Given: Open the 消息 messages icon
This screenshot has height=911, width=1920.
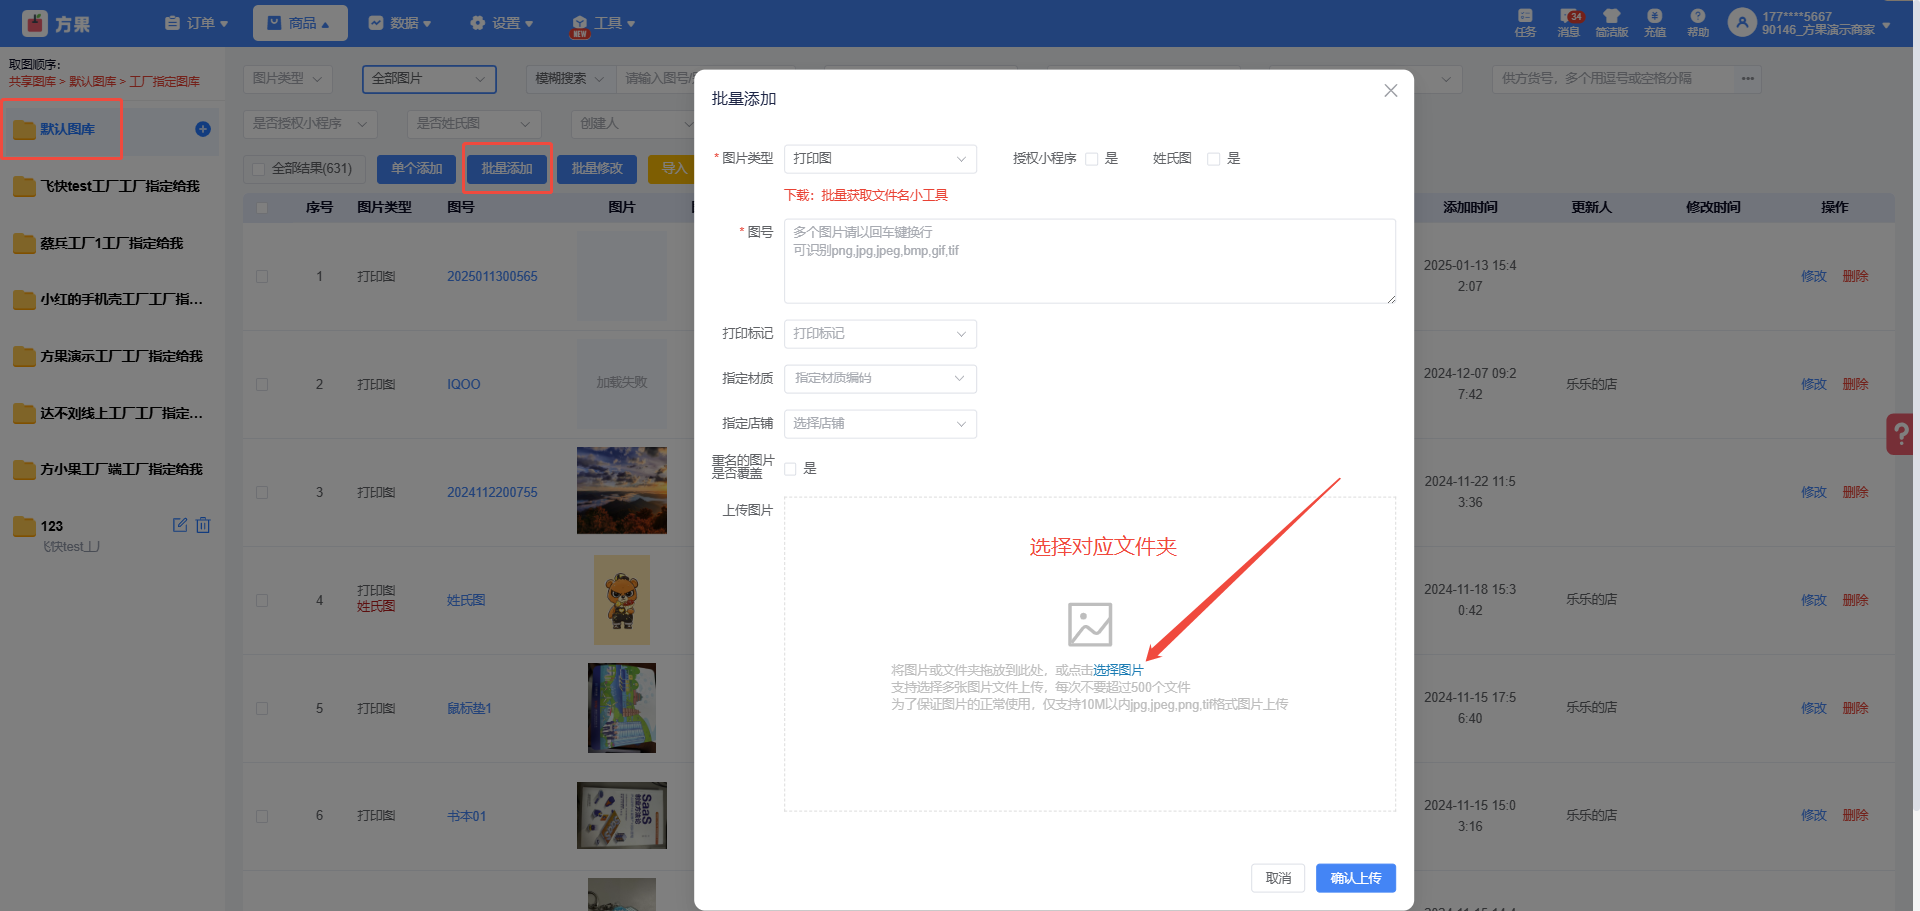Looking at the screenshot, I should click(x=1568, y=16).
